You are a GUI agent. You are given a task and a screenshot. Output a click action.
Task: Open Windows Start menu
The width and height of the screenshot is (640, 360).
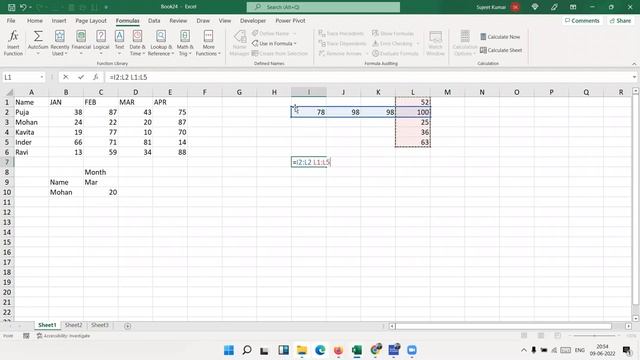(x=229, y=350)
